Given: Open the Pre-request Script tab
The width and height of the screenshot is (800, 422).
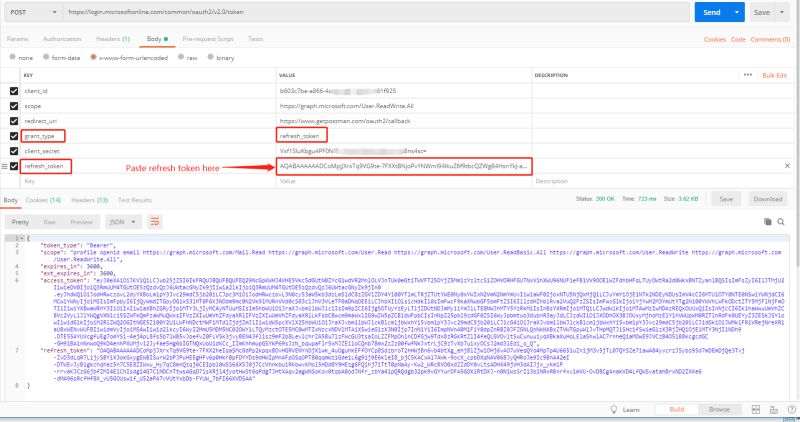Looking at the screenshot, I should coord(208,39).
